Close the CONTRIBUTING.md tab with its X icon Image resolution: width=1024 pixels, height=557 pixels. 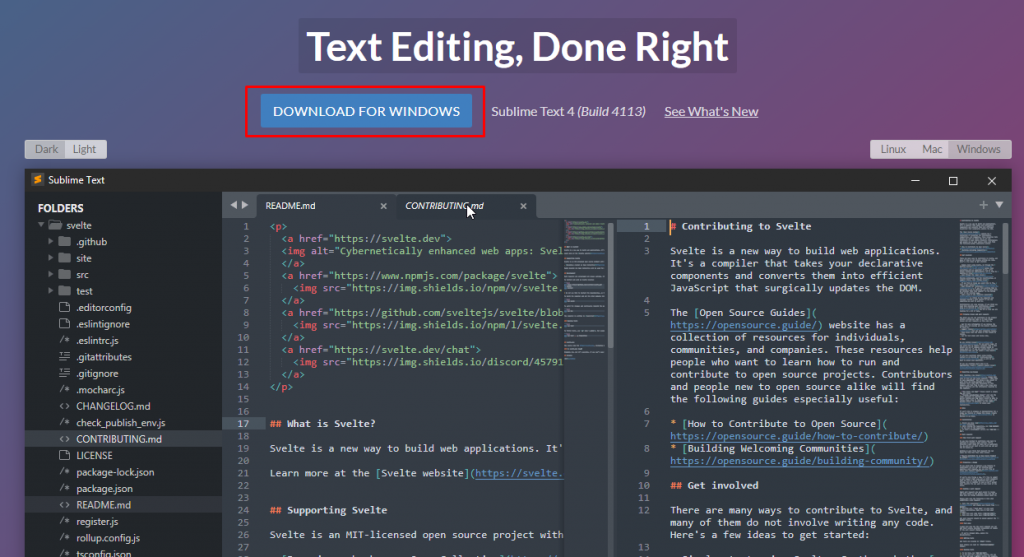523,206
